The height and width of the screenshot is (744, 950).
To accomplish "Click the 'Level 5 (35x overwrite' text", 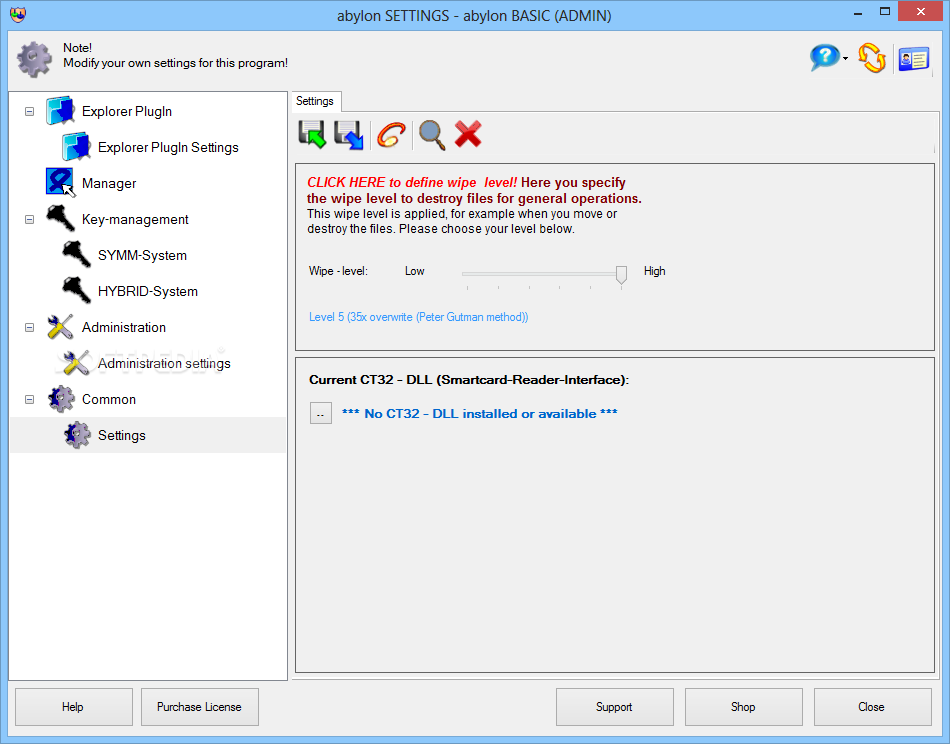I will [418, 317].
